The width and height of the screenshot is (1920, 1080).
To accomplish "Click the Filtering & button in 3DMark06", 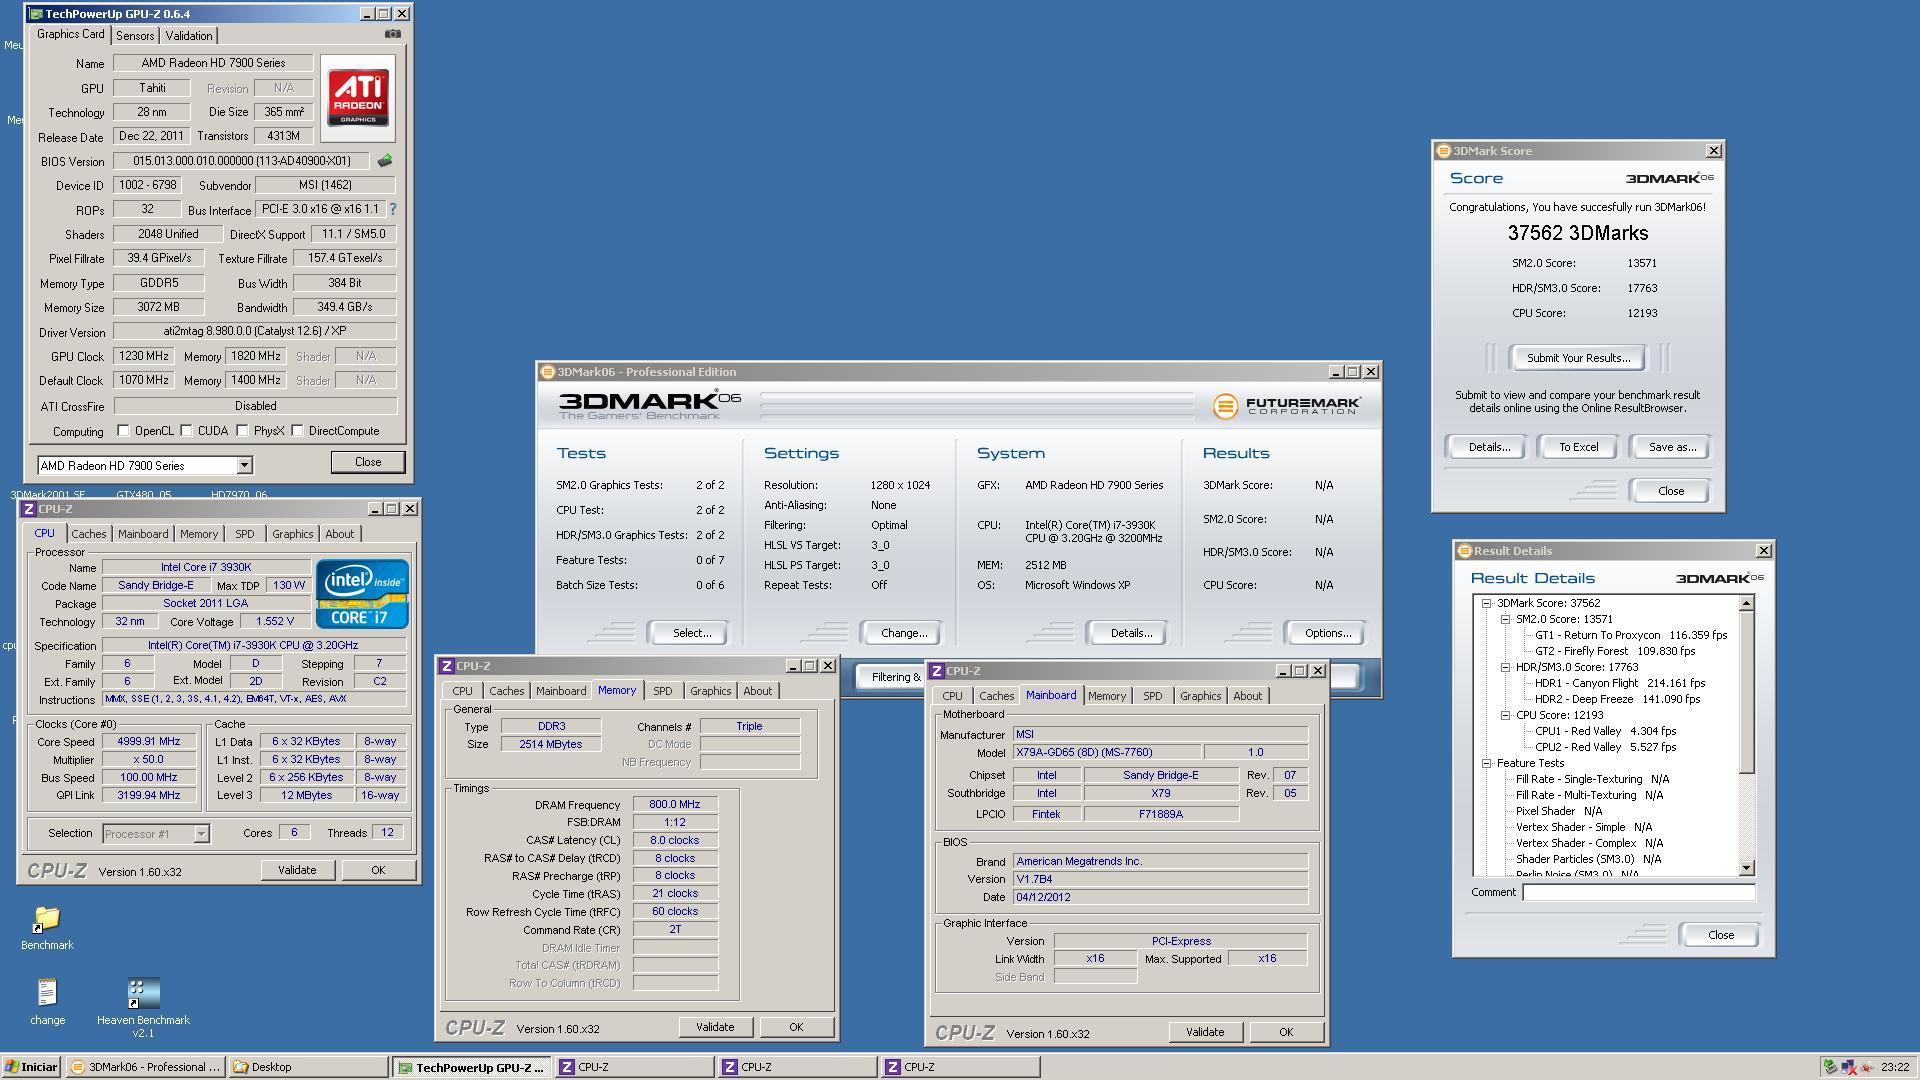I will [891, 677].
